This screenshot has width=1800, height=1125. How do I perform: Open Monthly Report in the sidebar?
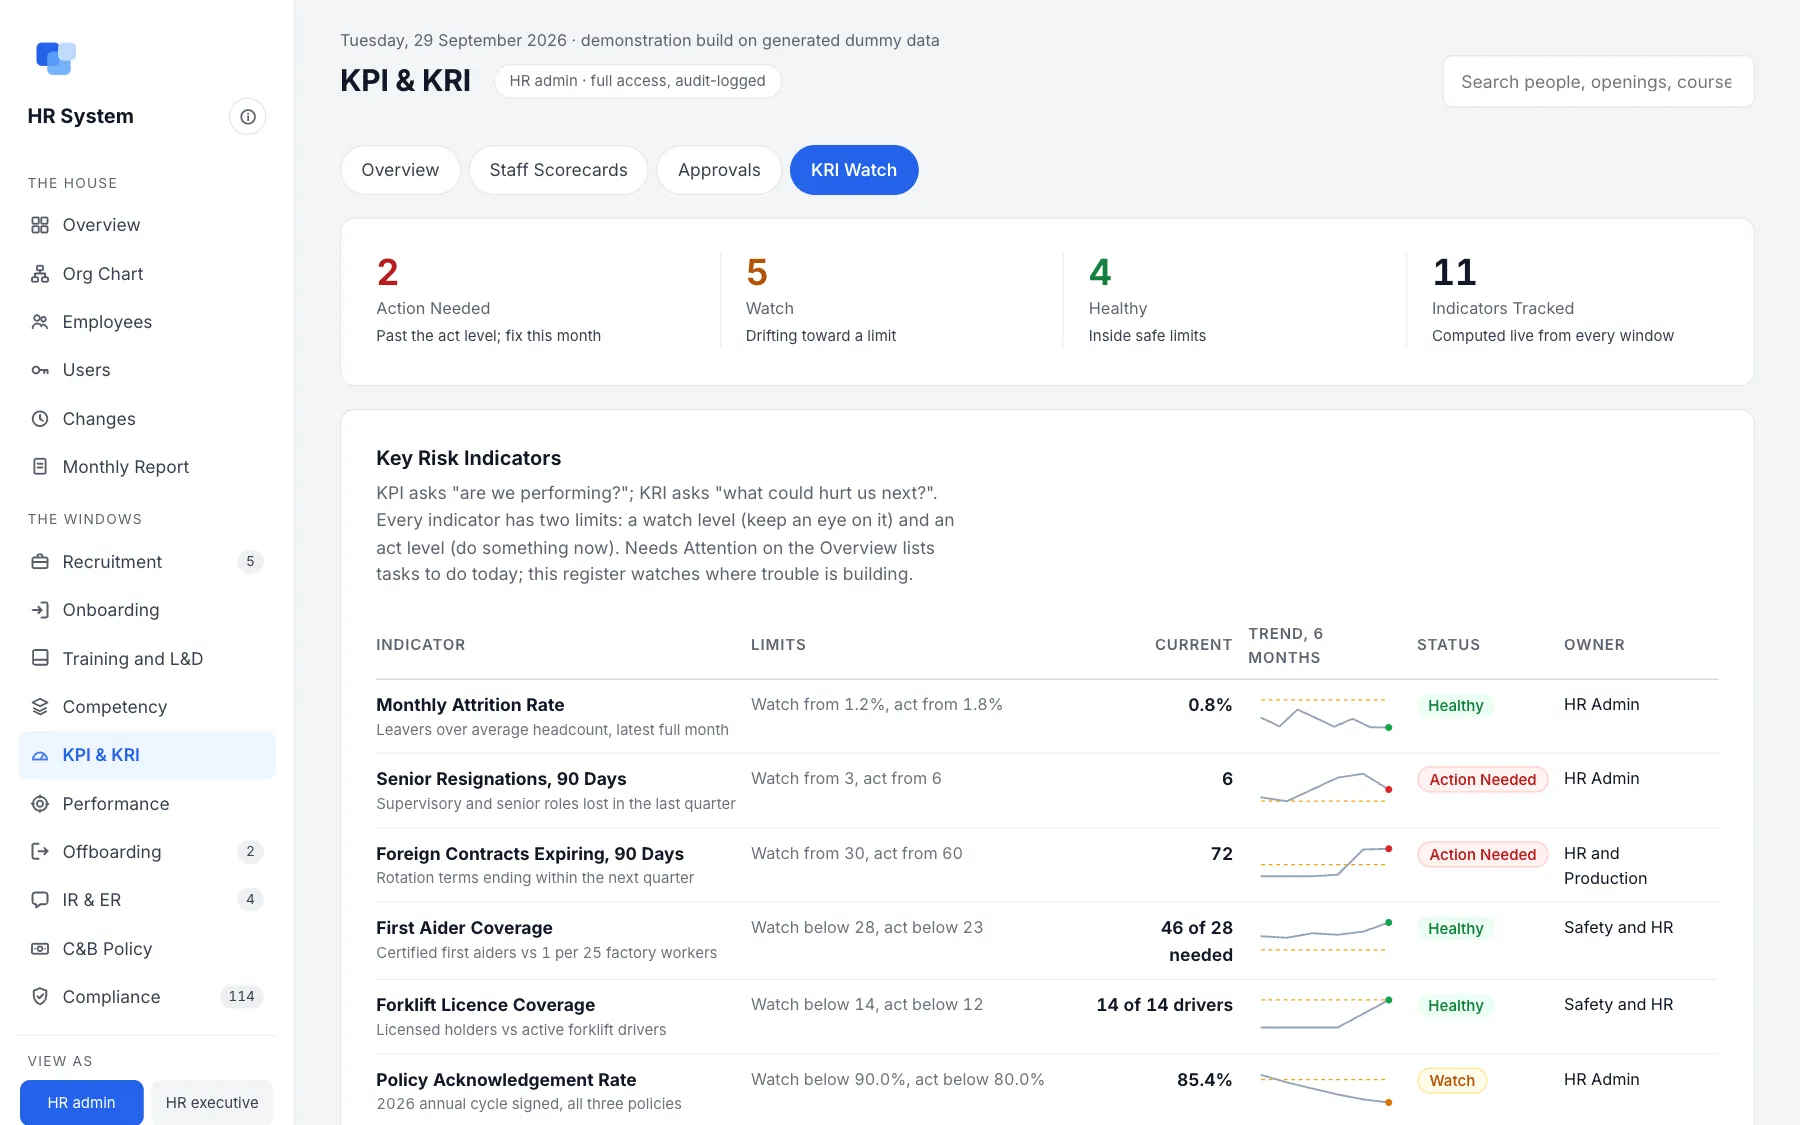(147, 467)
